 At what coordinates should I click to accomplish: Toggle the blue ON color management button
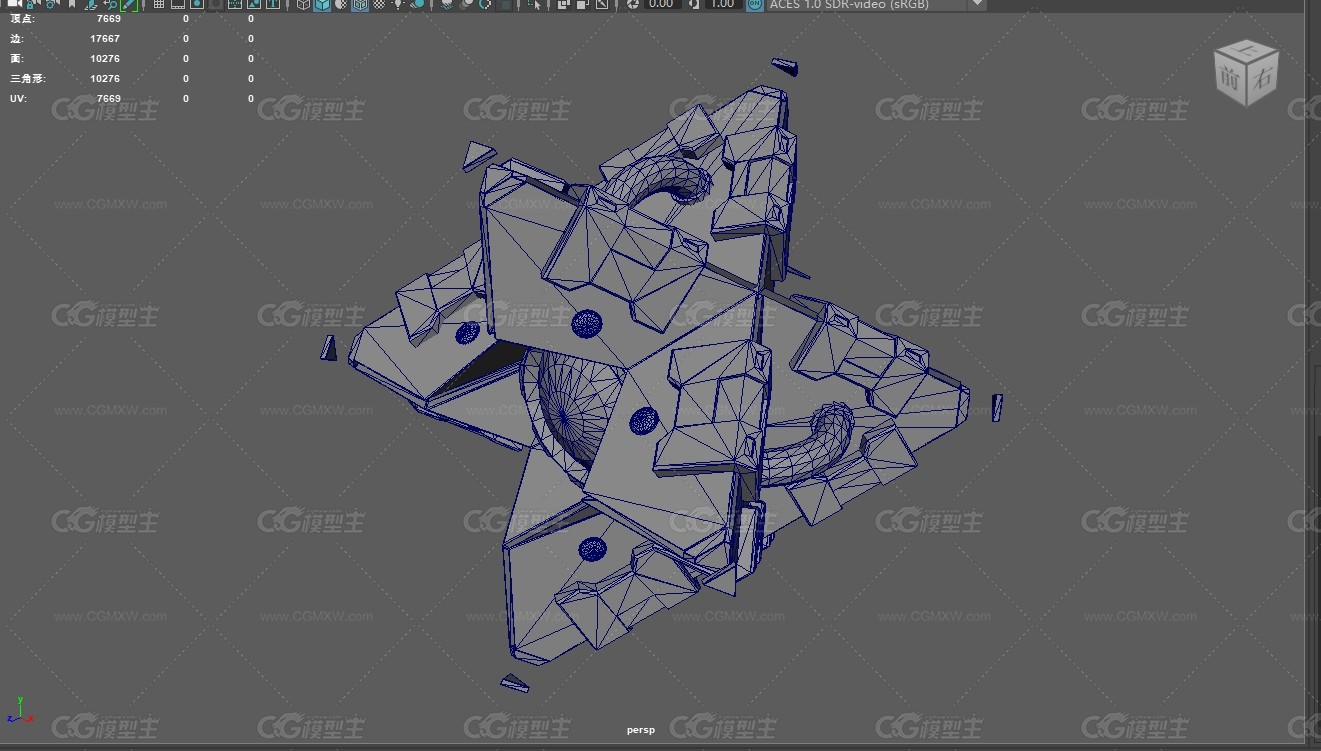[755, 4]
